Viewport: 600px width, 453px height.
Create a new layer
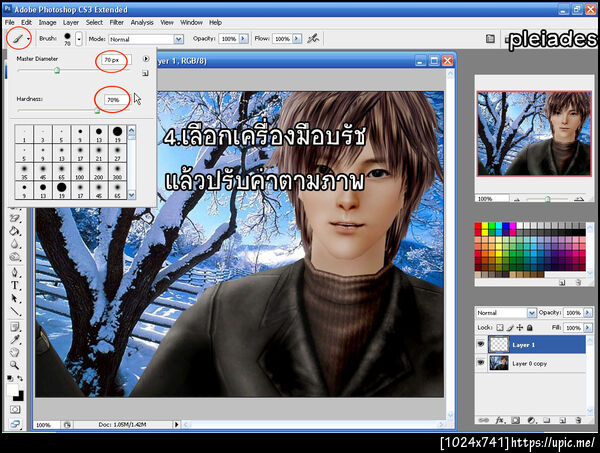[562, 420]
